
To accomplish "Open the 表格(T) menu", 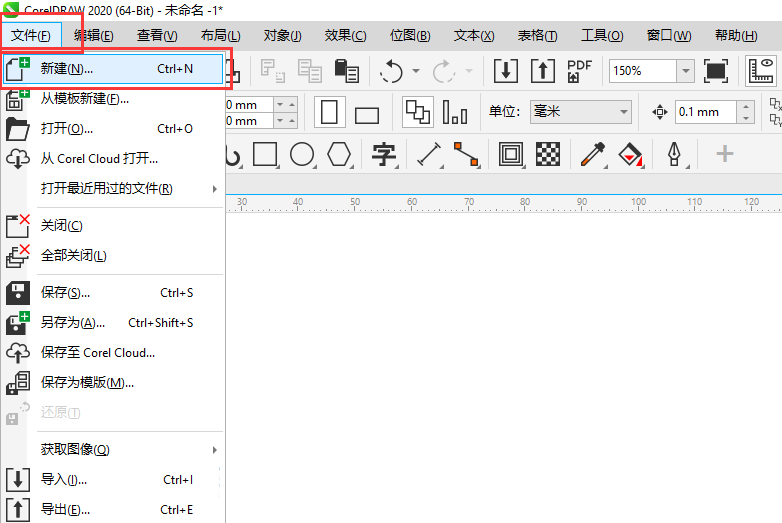I will (x=538, y=35).
